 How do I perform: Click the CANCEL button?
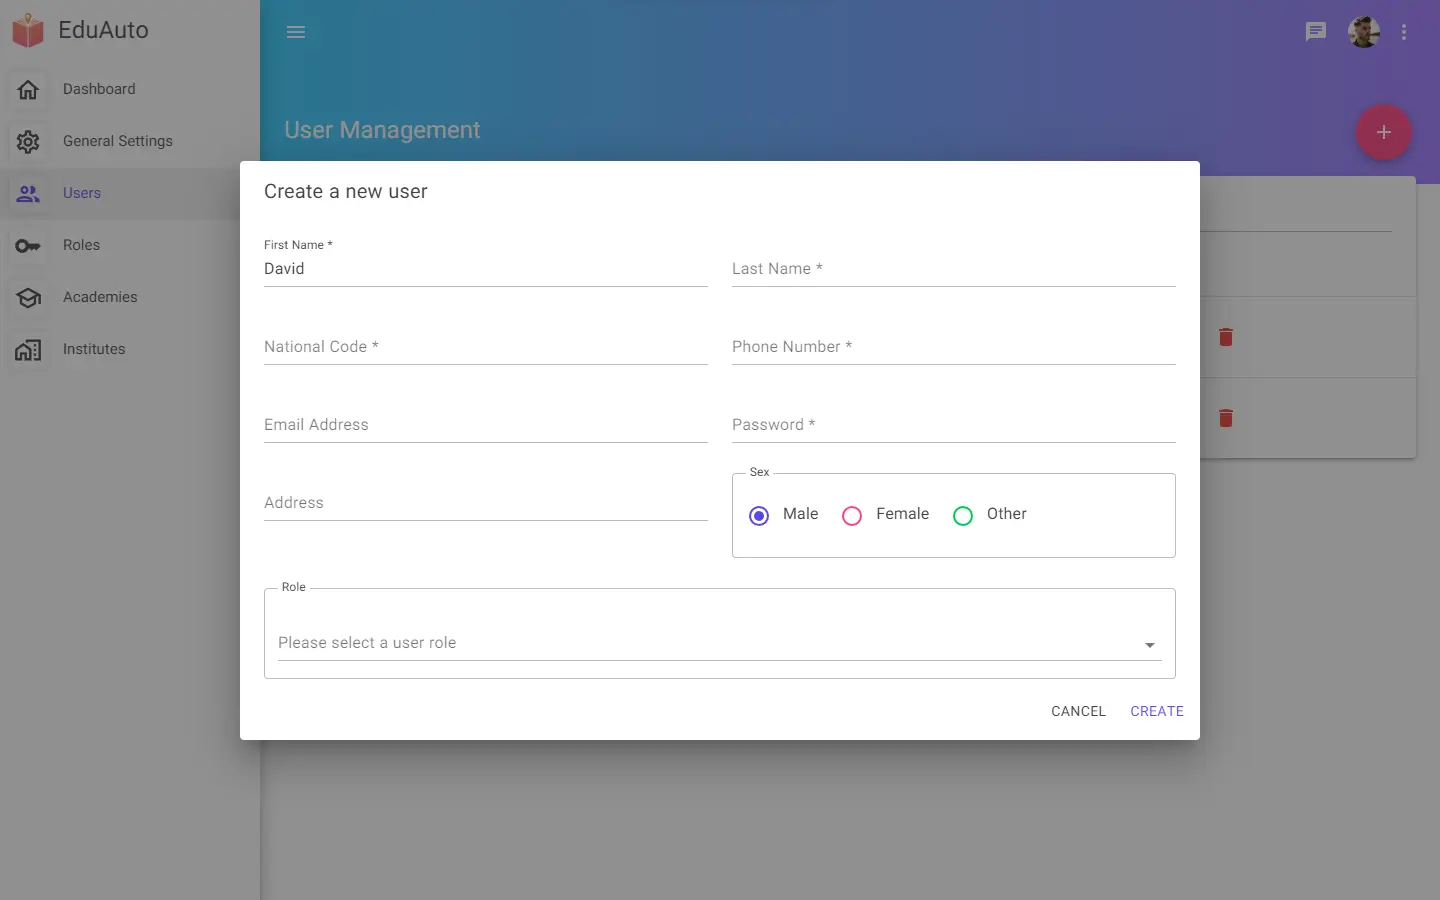point(1078,711)
